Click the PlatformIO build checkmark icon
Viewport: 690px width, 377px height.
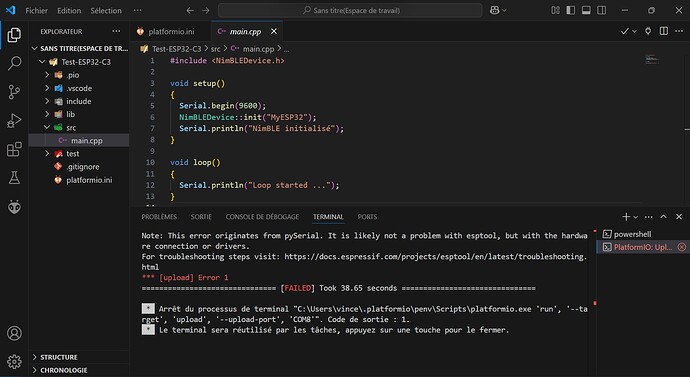pos(624,31)
